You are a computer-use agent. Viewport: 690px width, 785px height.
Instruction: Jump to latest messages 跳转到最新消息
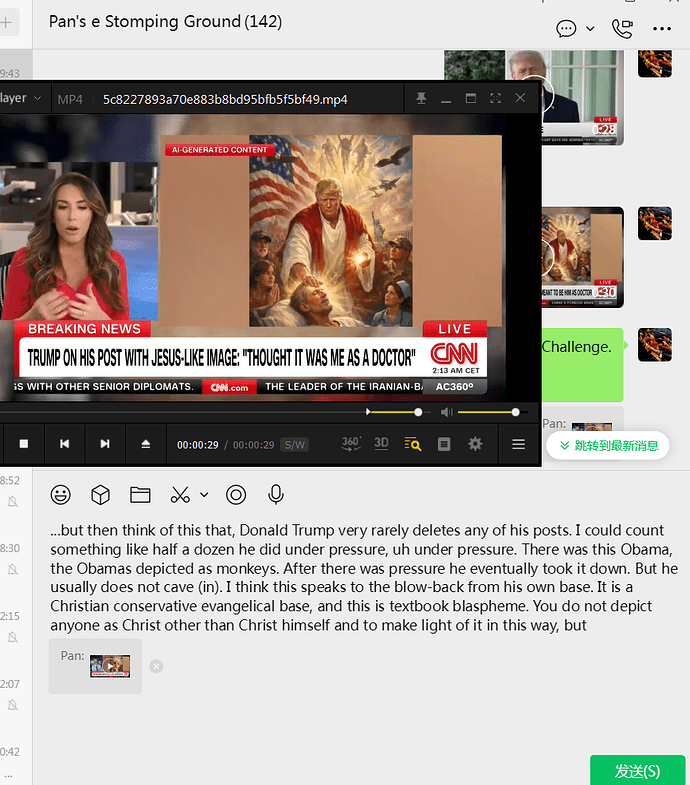[x=608, y=446]
